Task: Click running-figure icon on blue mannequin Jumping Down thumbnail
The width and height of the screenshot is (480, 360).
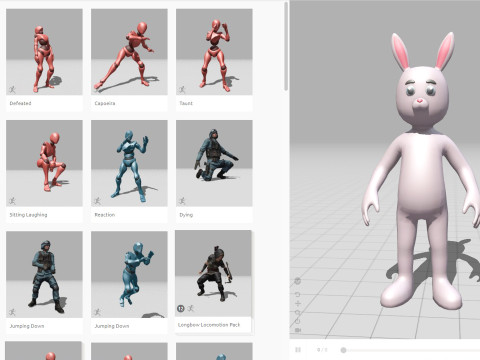Action: tap(97, 312)
